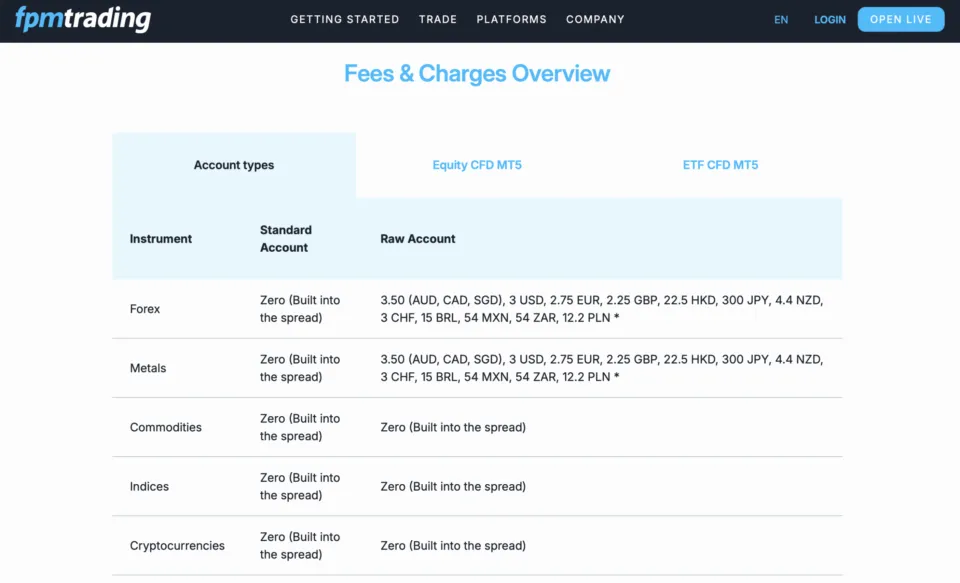Screen dimensions: 960x583
Task: Select the Commodities table row
Action: pyautogui.click(x=475, y=427)
